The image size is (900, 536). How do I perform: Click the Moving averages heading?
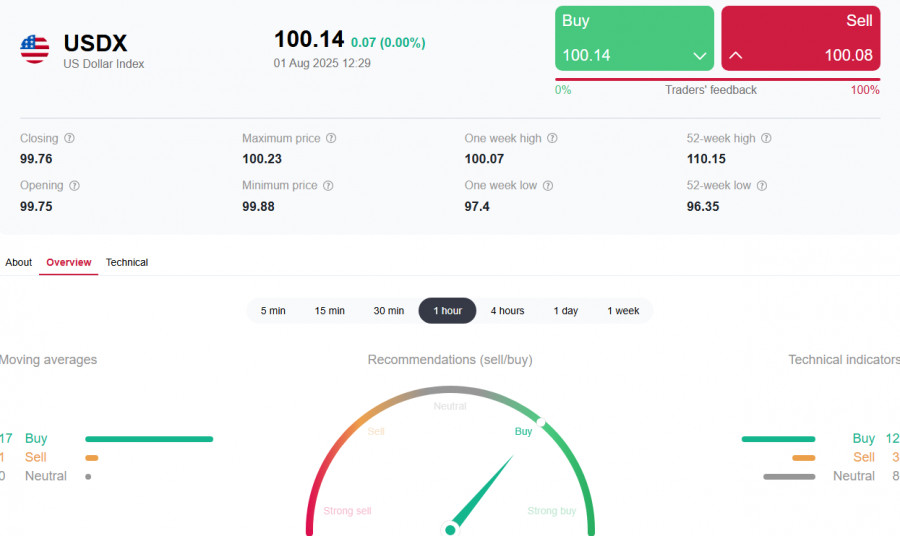[x=48, y=360]
